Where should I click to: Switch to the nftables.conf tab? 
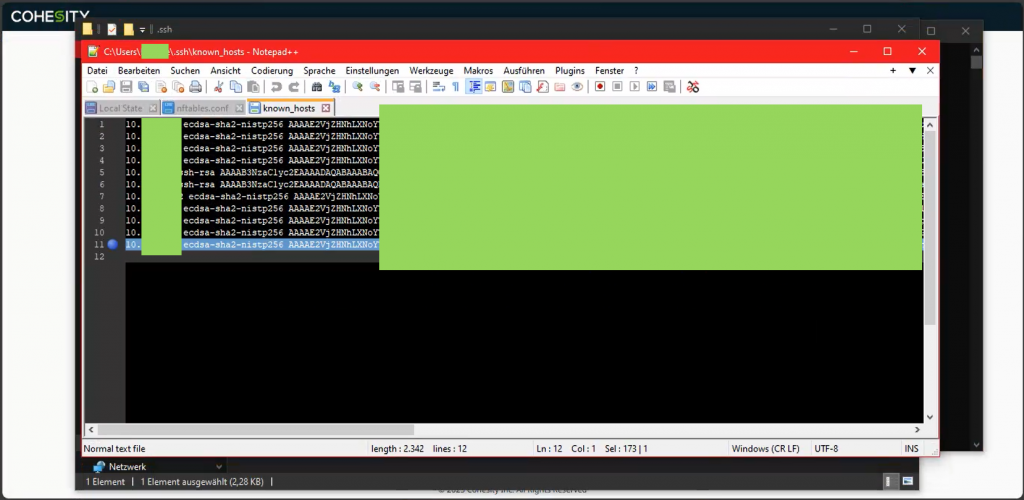202,108
